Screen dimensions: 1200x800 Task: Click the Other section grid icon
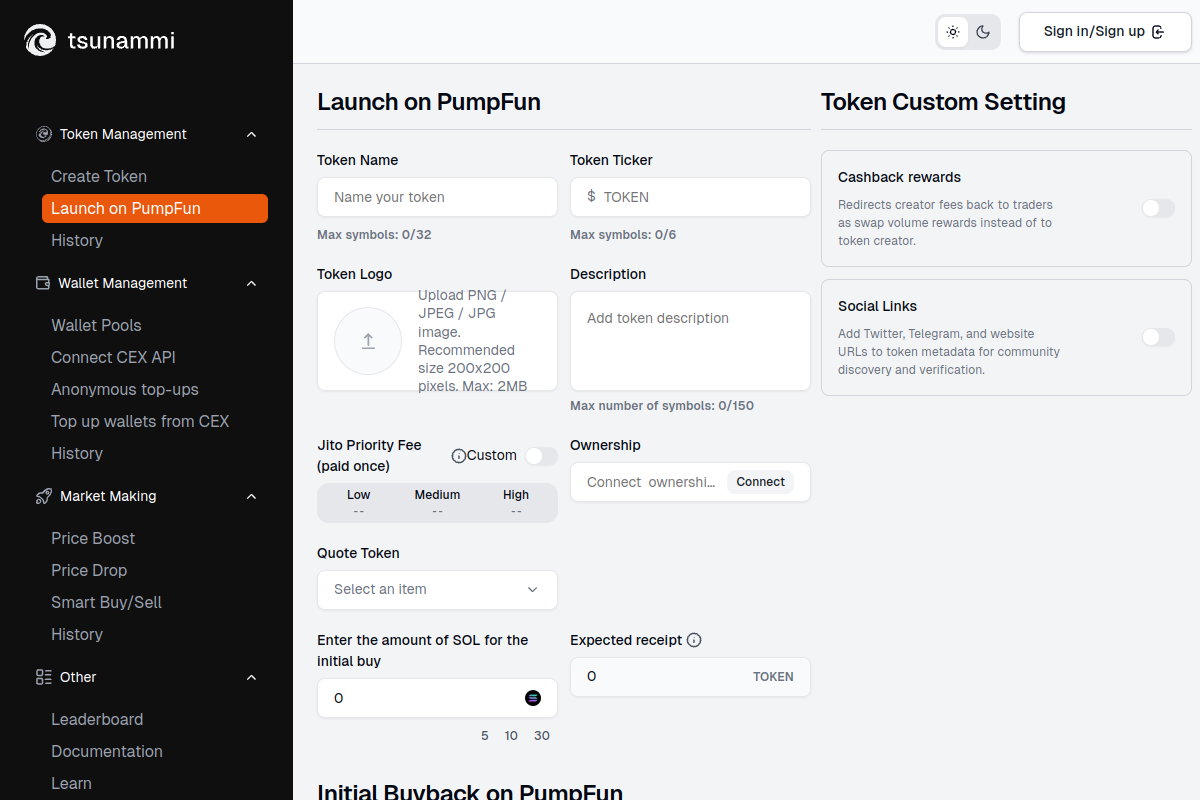coord(43,677)
